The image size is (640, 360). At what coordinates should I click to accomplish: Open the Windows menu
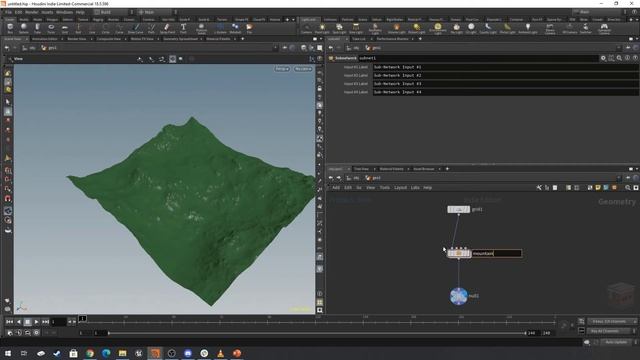coord(64,12)
